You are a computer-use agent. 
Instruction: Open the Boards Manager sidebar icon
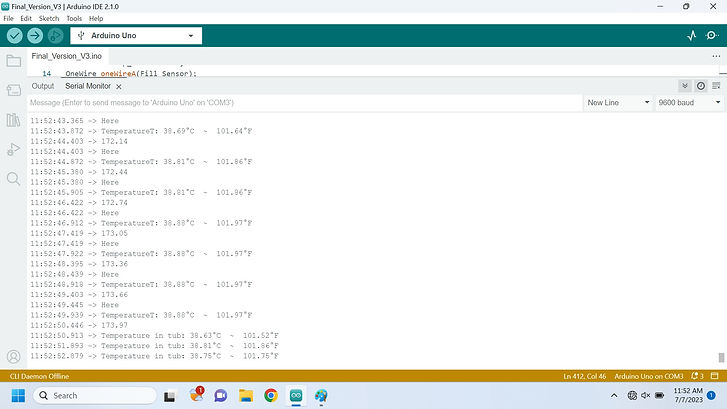pos(13,90)
